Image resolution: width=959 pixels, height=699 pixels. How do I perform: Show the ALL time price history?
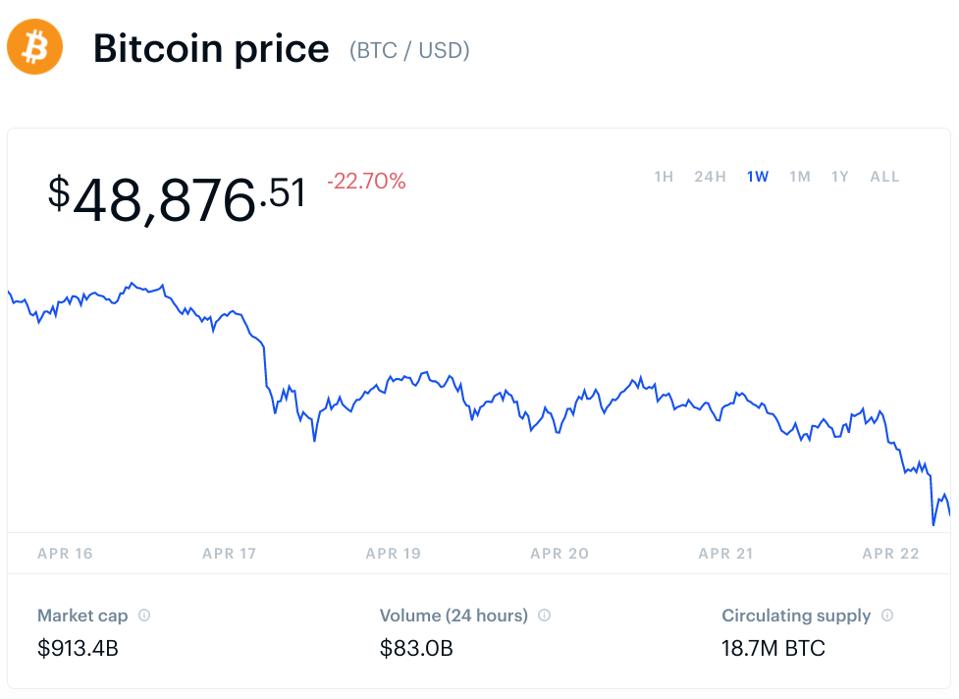[x=885, y=177]
